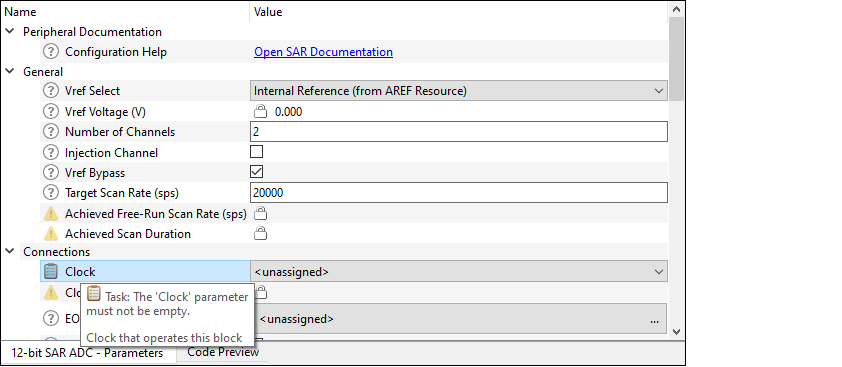Open the Clock unassigned dropdown
Screen dimensions: 842x367
click(459, 271)
